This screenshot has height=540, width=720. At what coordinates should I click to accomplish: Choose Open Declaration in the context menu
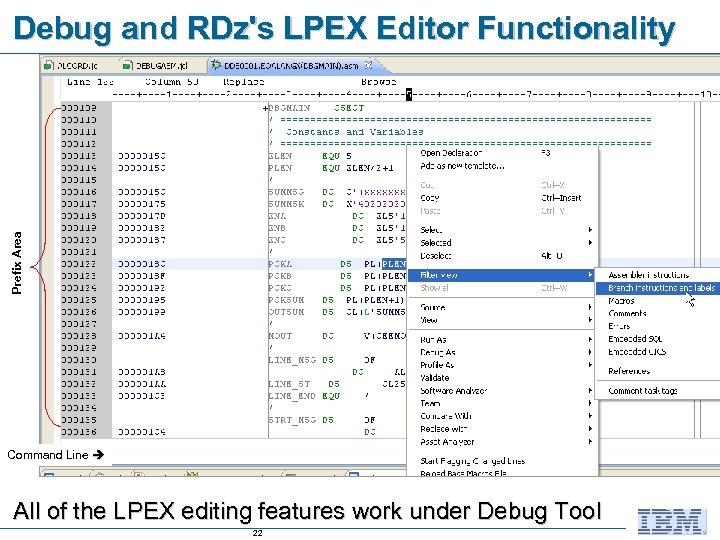(451, 153)
